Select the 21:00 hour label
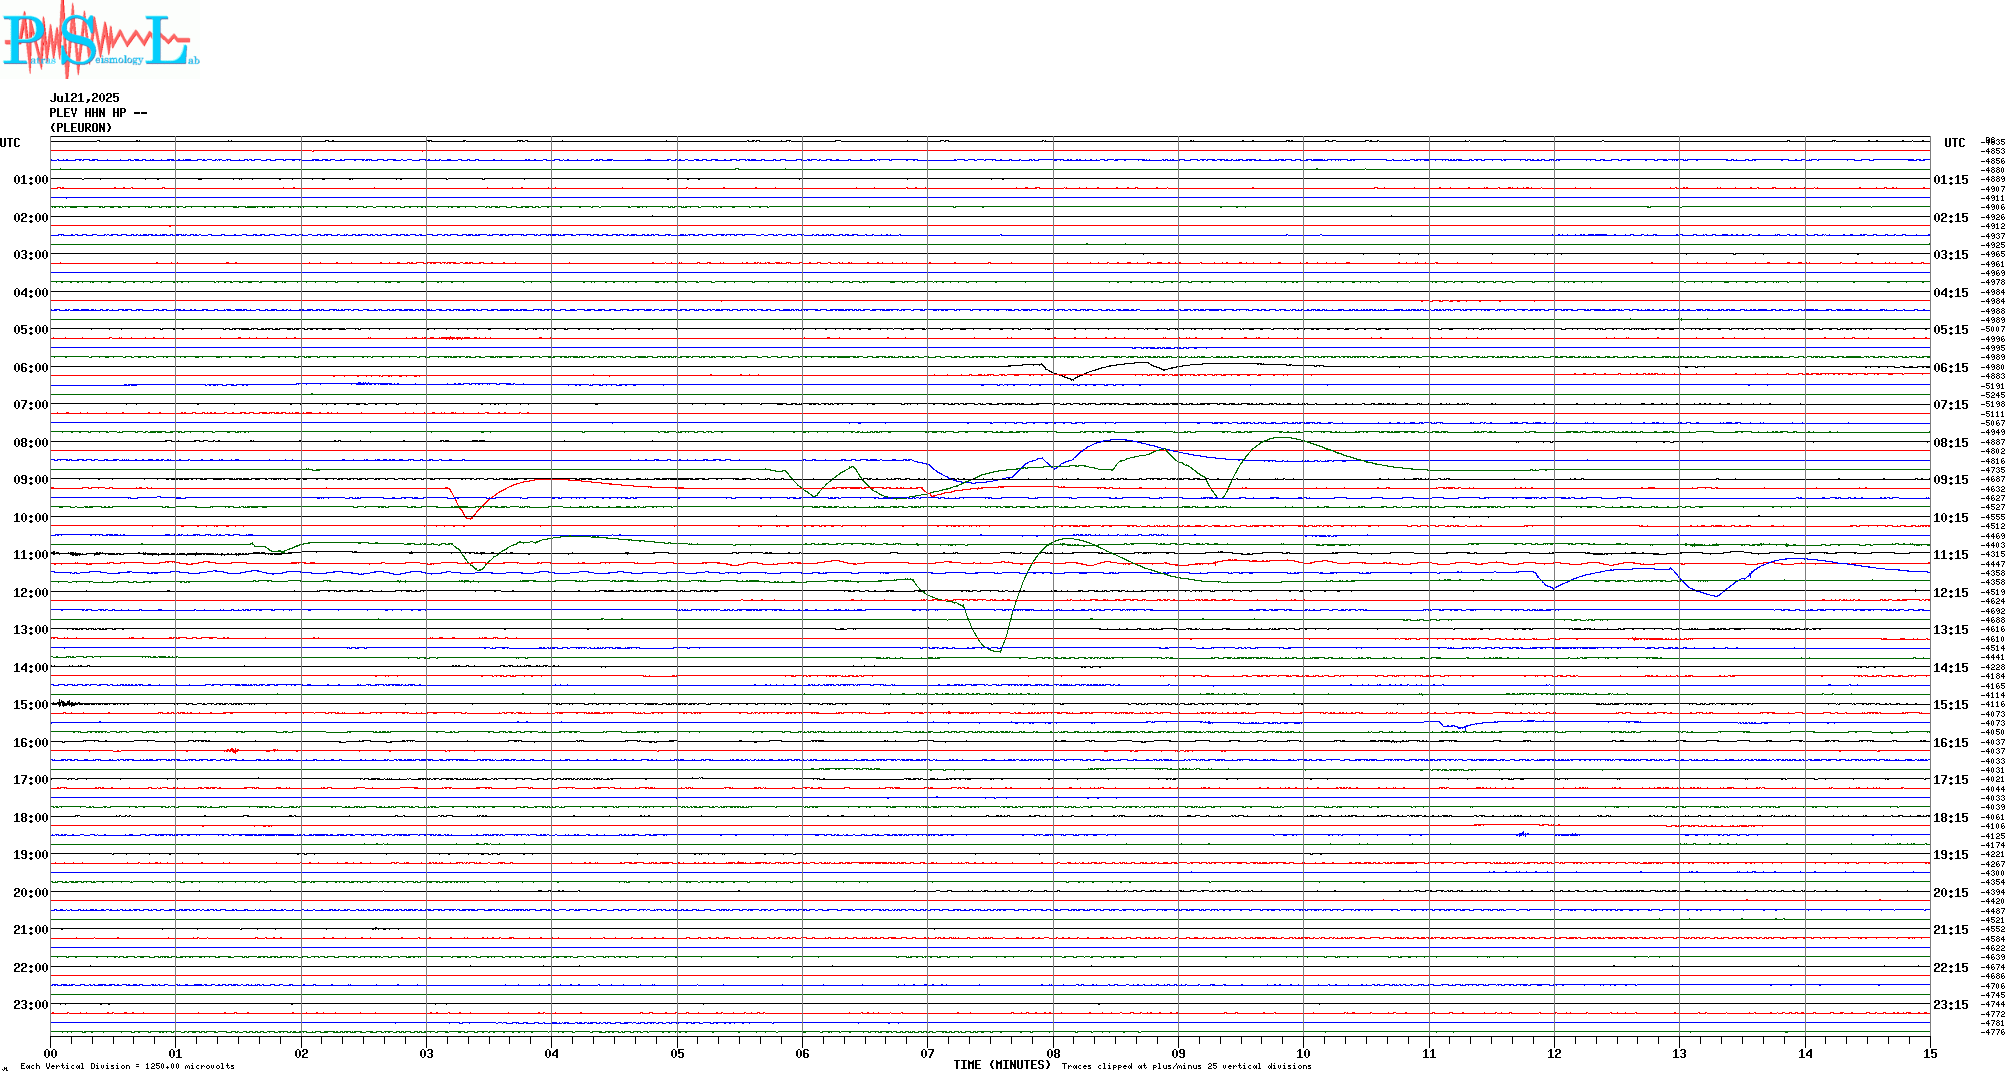The image size is (2010, 1080). click(31, 930)
